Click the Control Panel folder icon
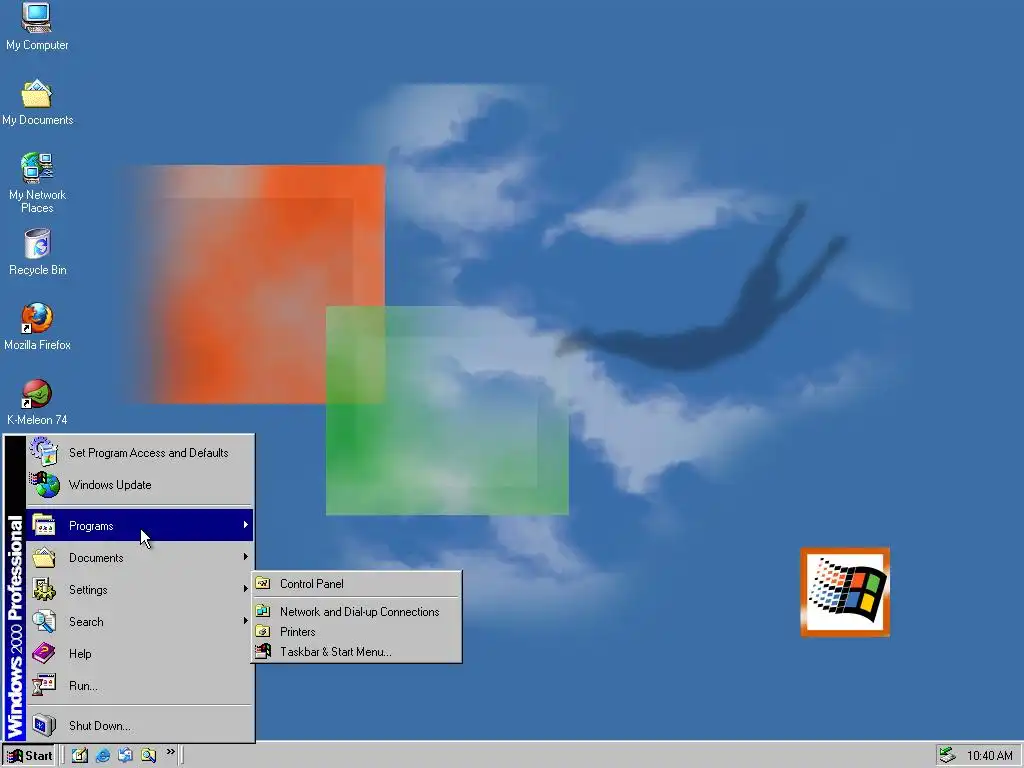This screenshot has width=1024, height=768. click(x=263, y=583)
